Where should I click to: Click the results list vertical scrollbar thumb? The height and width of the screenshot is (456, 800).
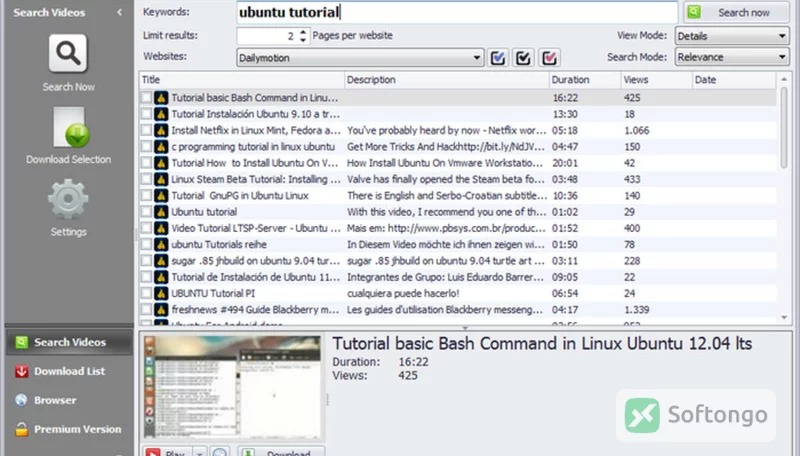784,127
